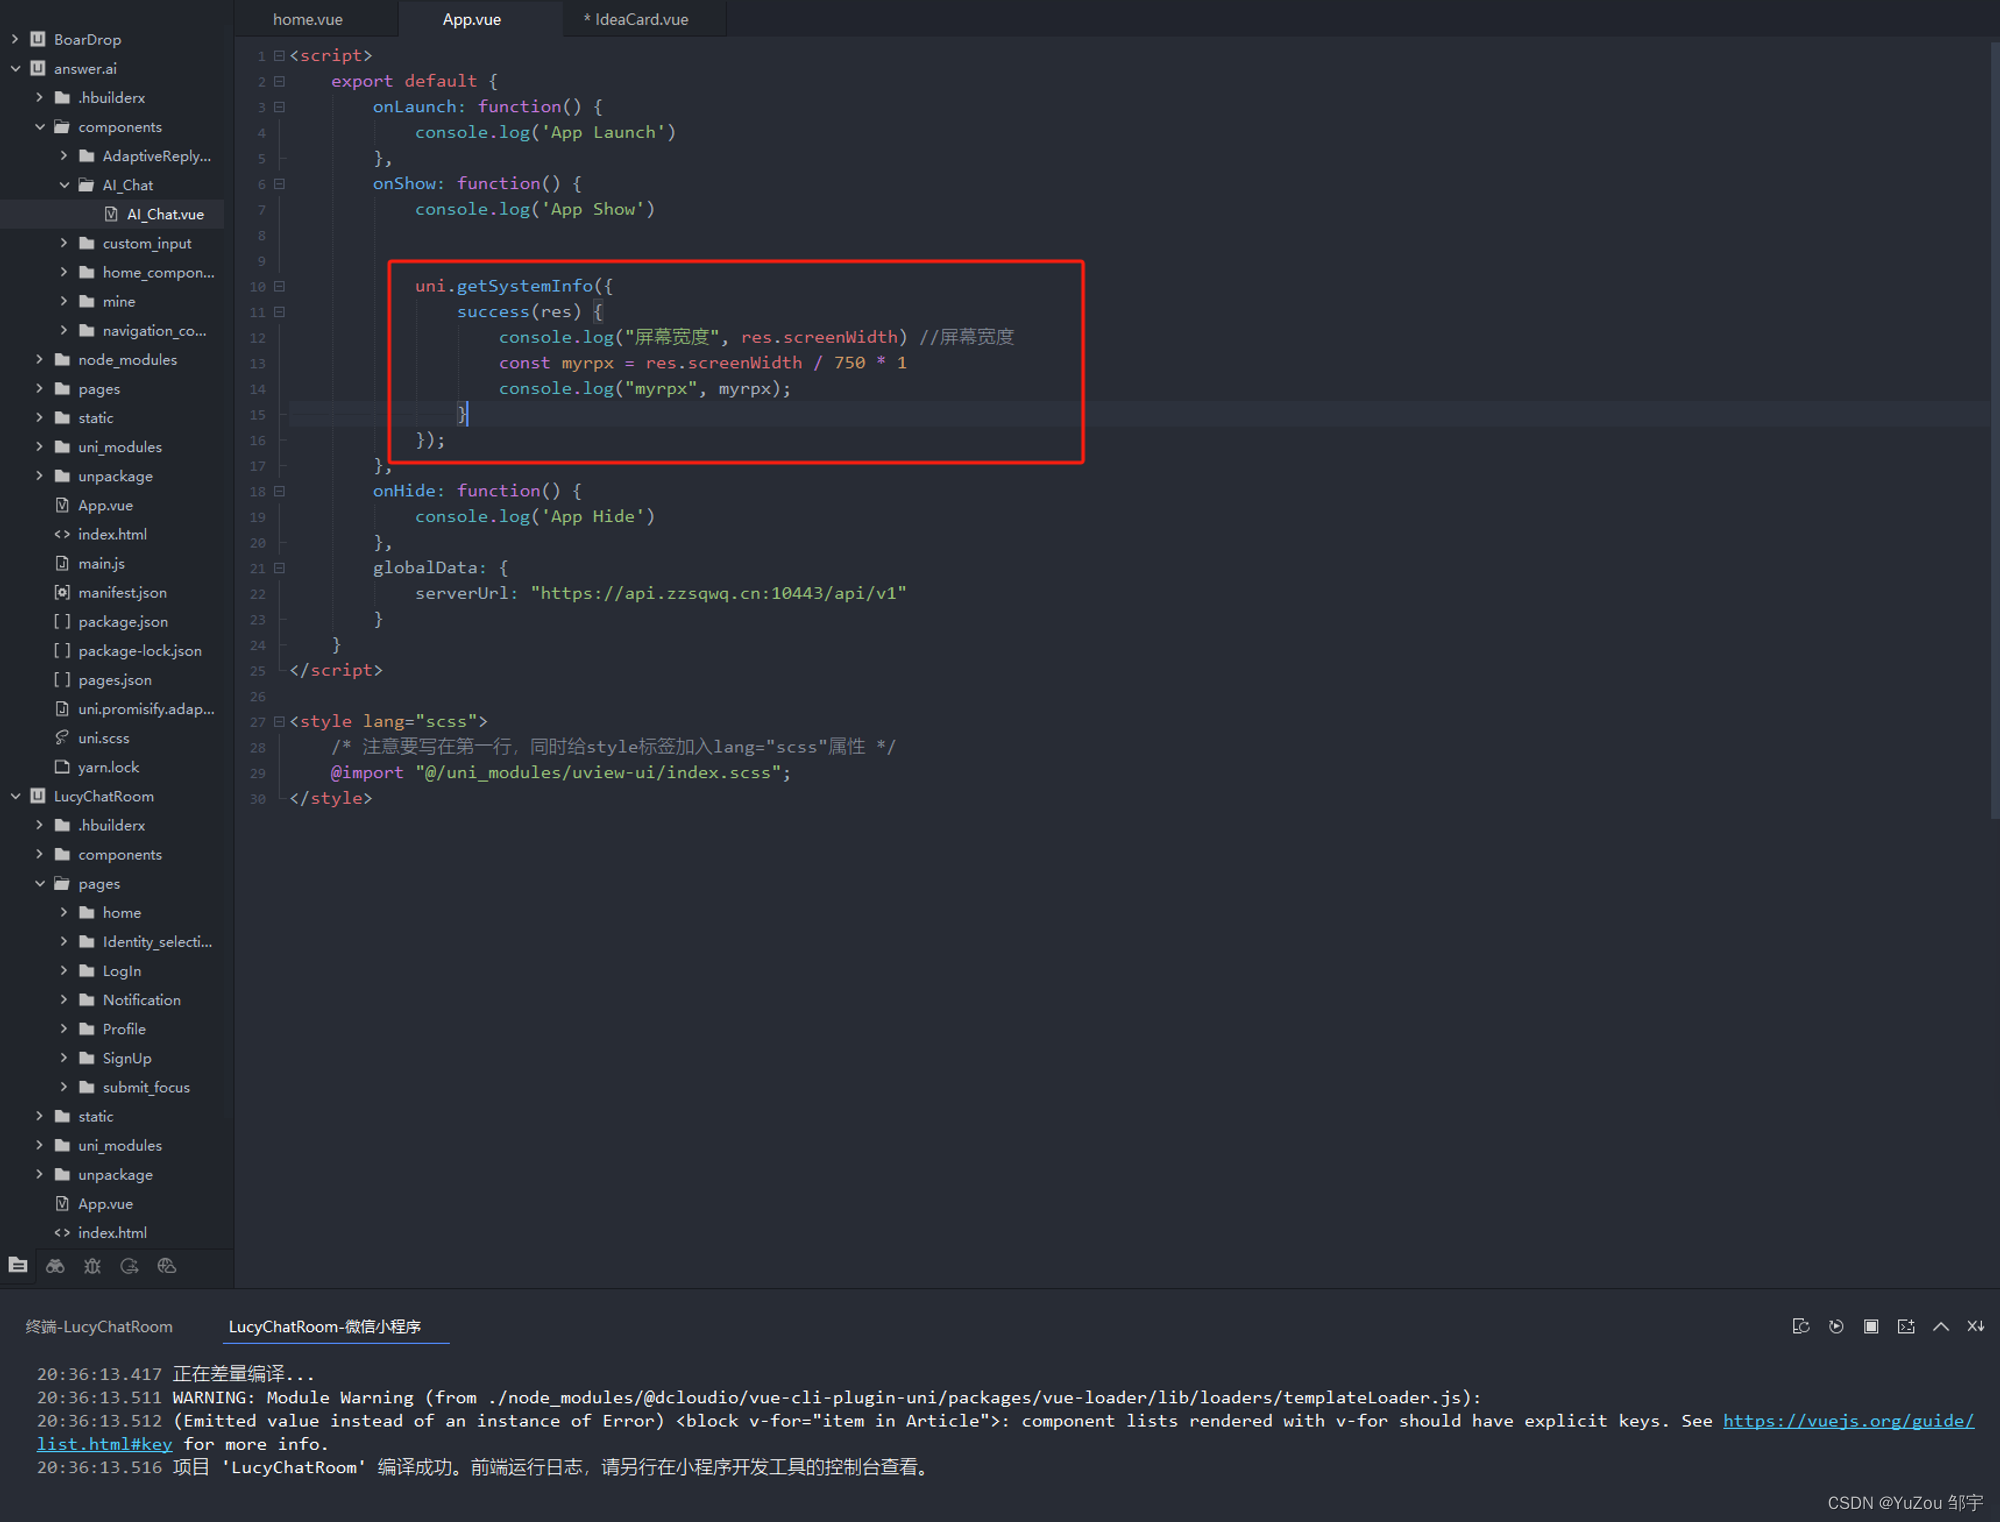The image size is (2000, 1522).
Task: Fold the onShow function at line 6
Action: point(279,184)
